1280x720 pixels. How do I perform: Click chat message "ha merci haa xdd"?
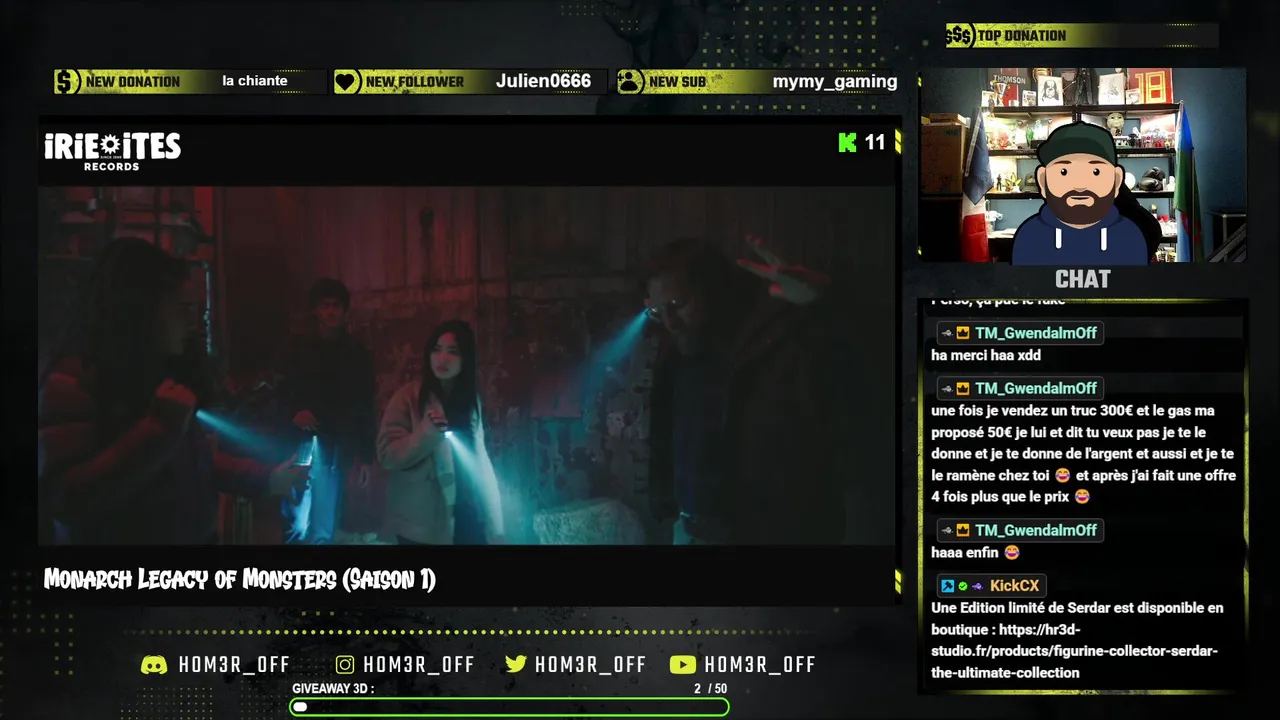point(986,356)
